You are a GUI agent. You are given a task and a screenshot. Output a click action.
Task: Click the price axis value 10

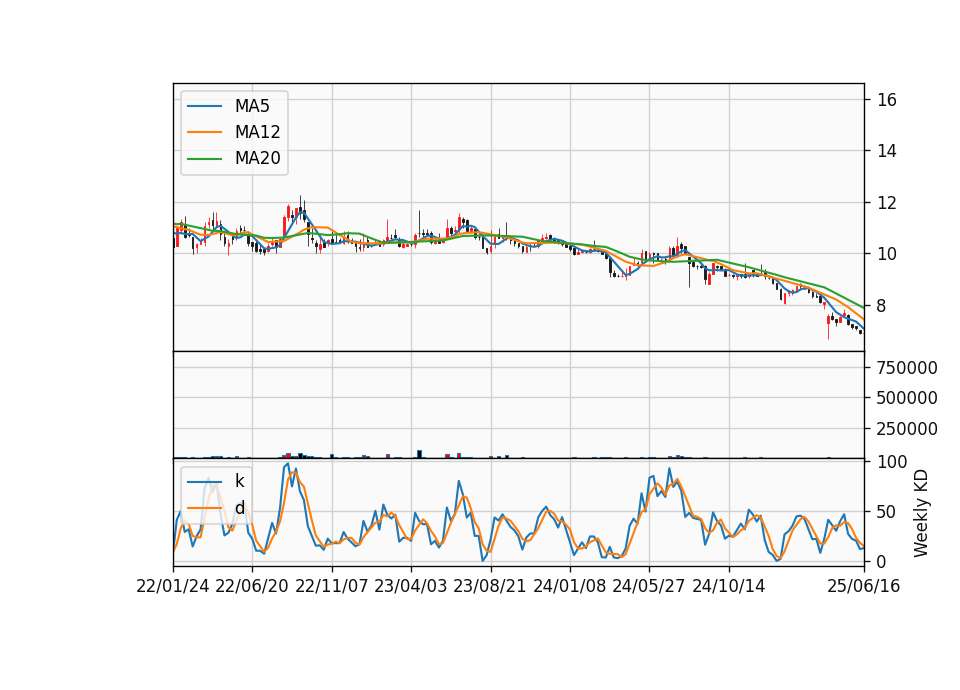coord(887,254)
